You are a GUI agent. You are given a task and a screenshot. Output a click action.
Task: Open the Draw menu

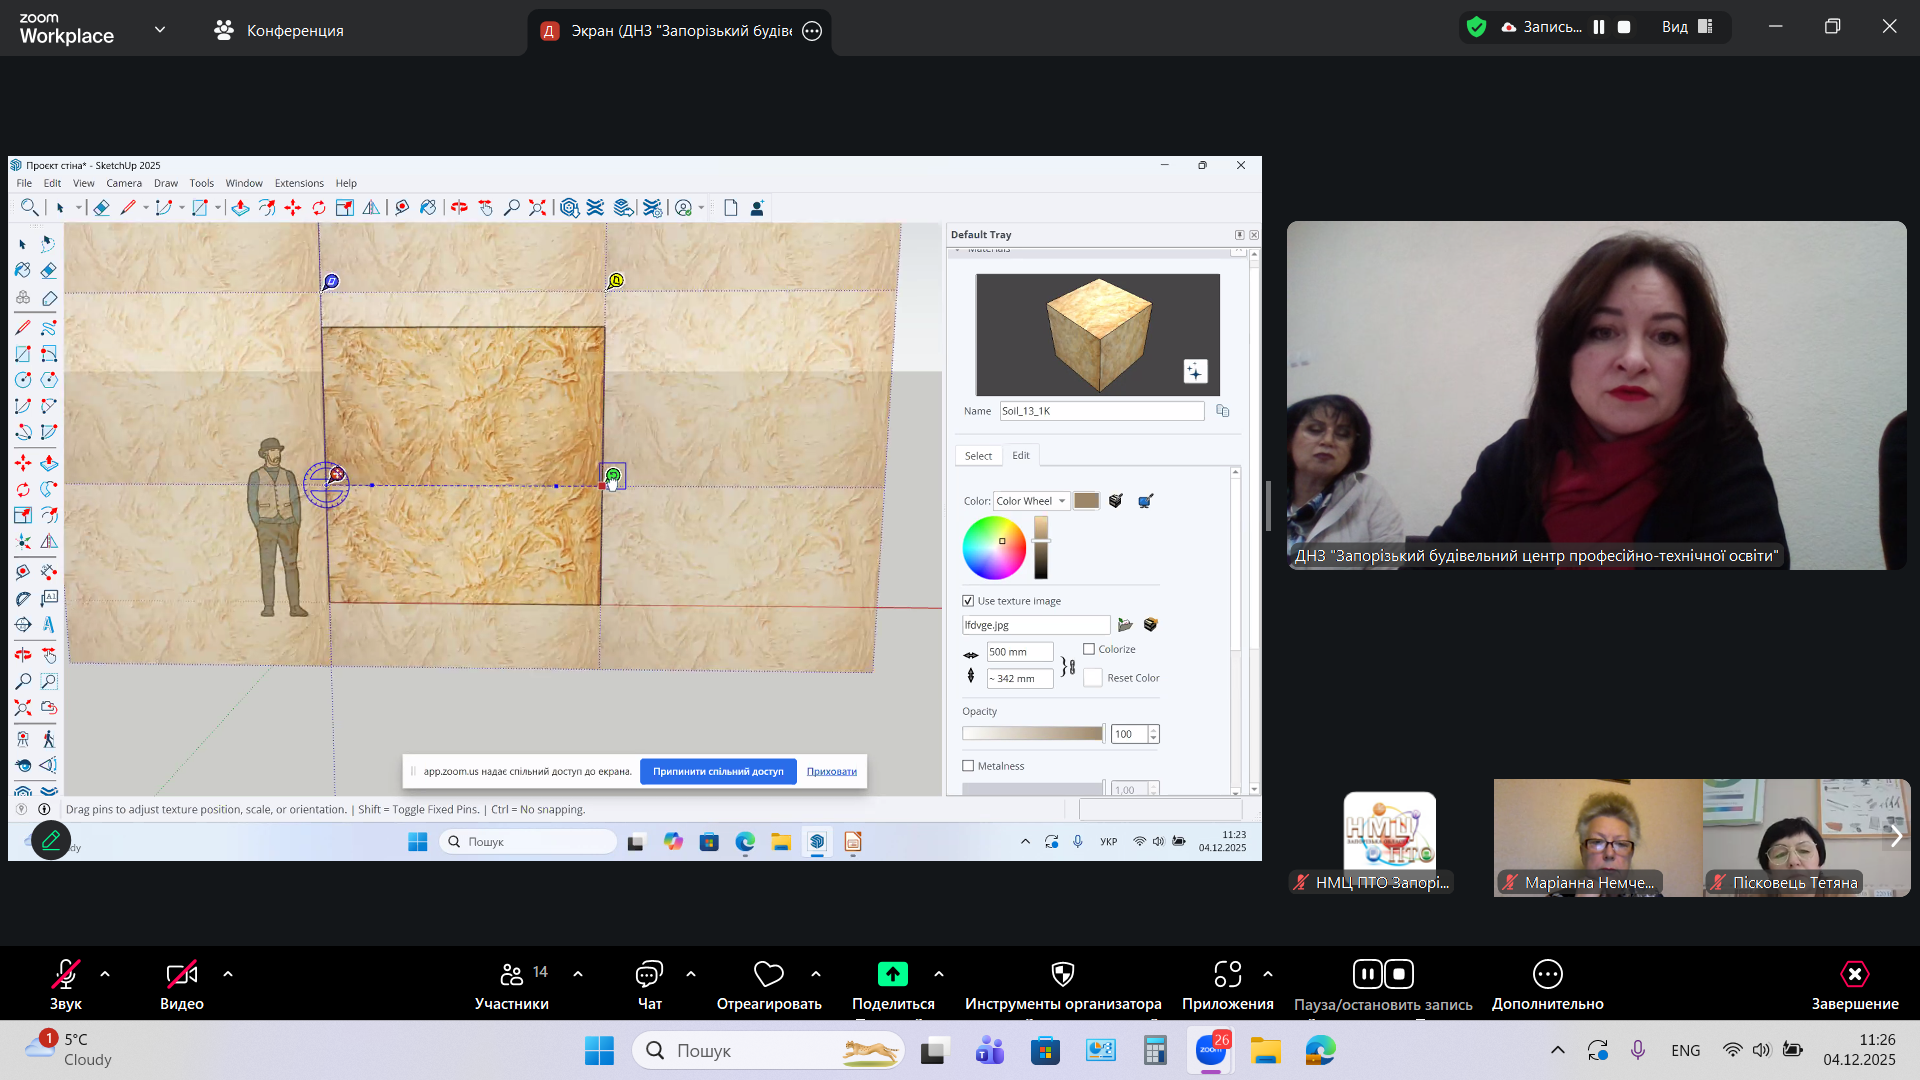[x=166, y=183]
